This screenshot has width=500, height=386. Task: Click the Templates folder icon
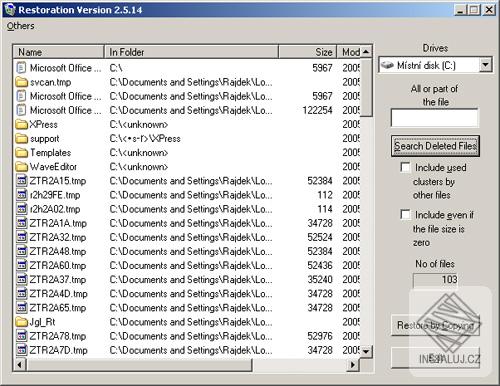(21, 152)
